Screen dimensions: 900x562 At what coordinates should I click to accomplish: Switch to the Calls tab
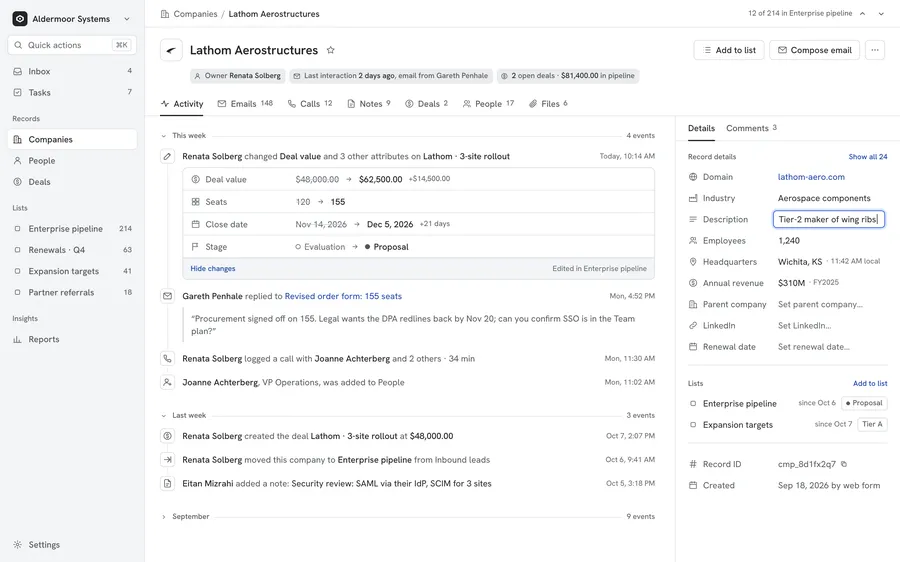coord(310,104)
